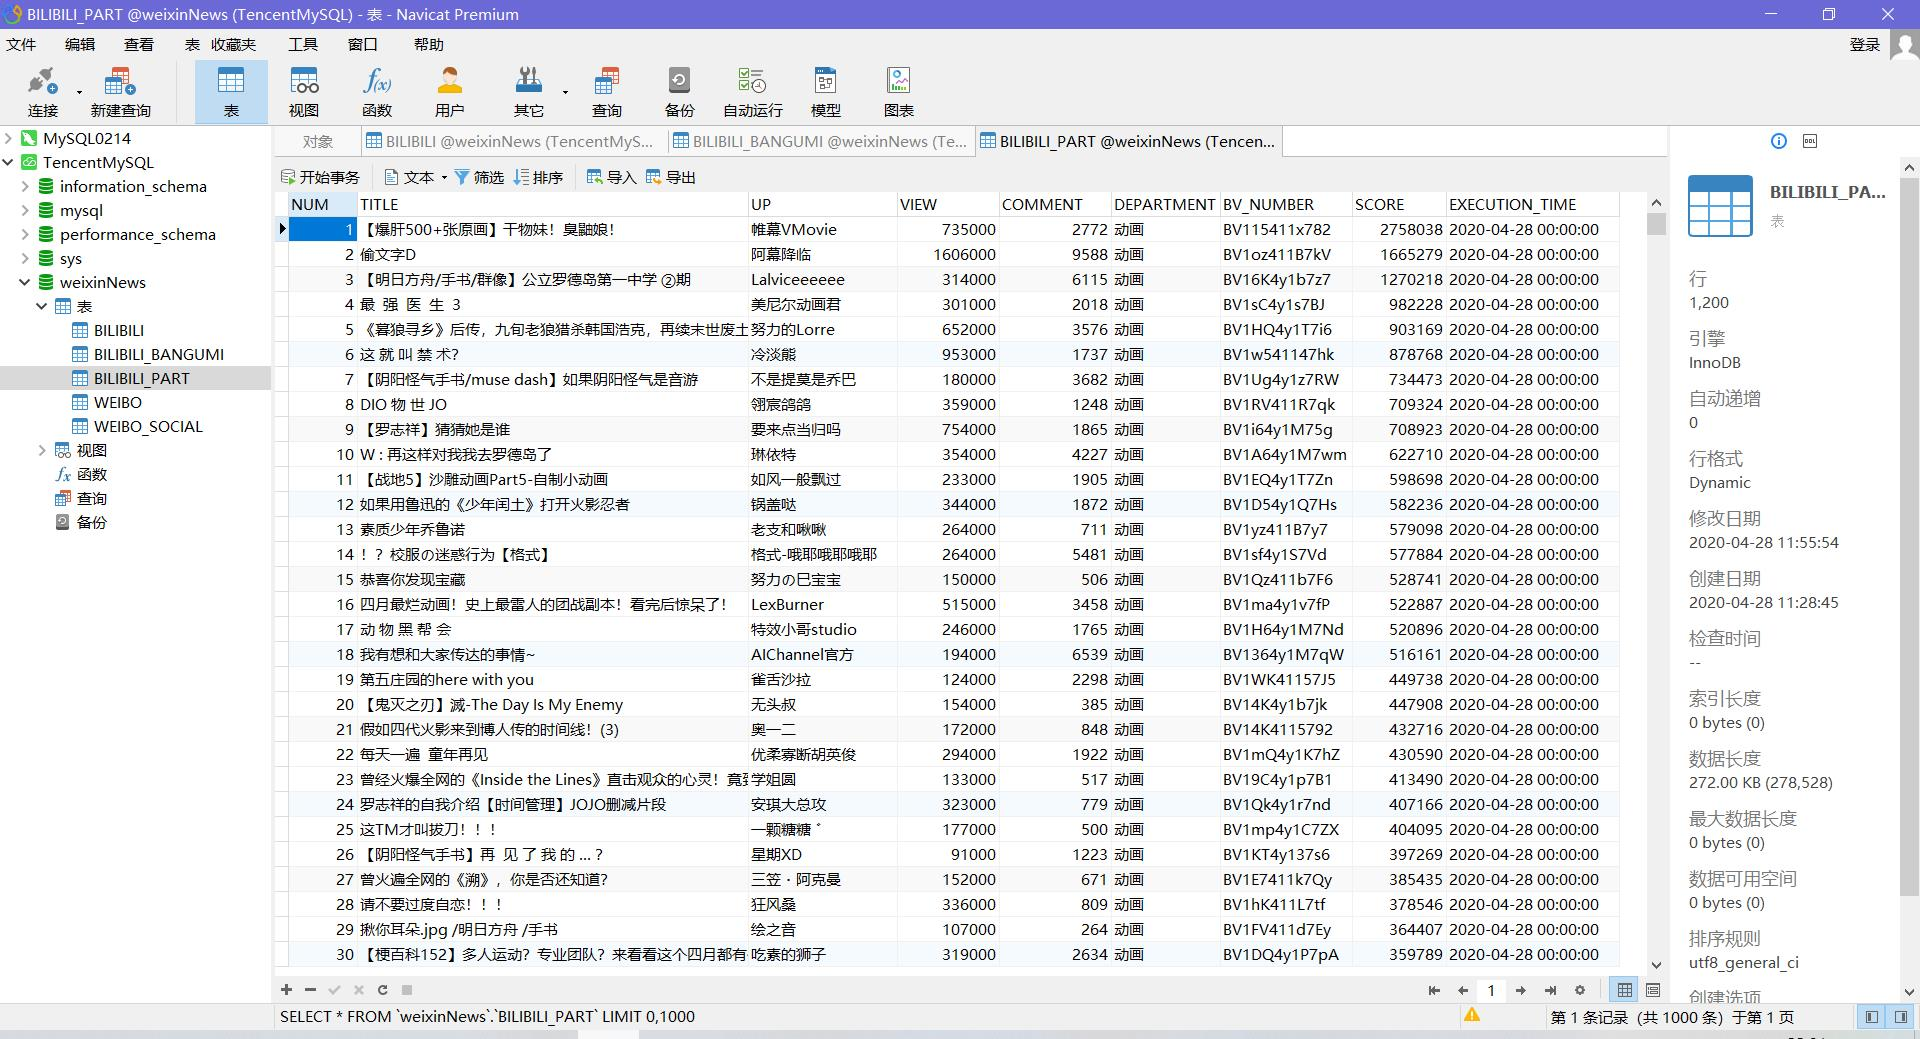Switch to the BILIBILI_BANGUMI tab
This screenshot has height=1039, width=1920.
(x=819, y=141)
